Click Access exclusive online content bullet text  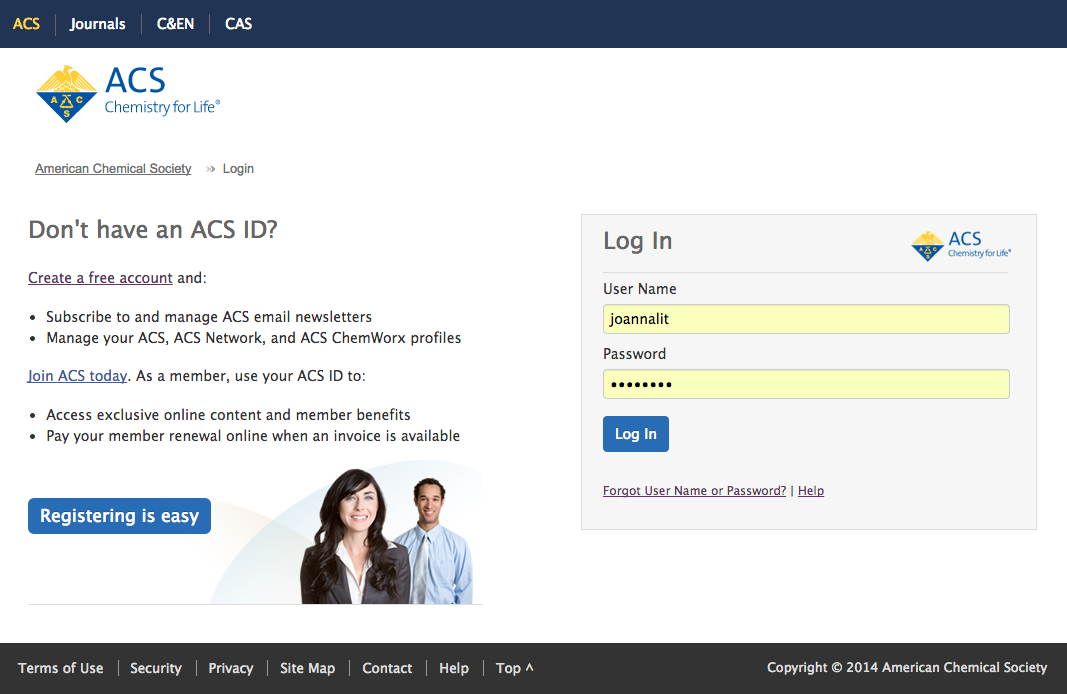tap(228, 415)
